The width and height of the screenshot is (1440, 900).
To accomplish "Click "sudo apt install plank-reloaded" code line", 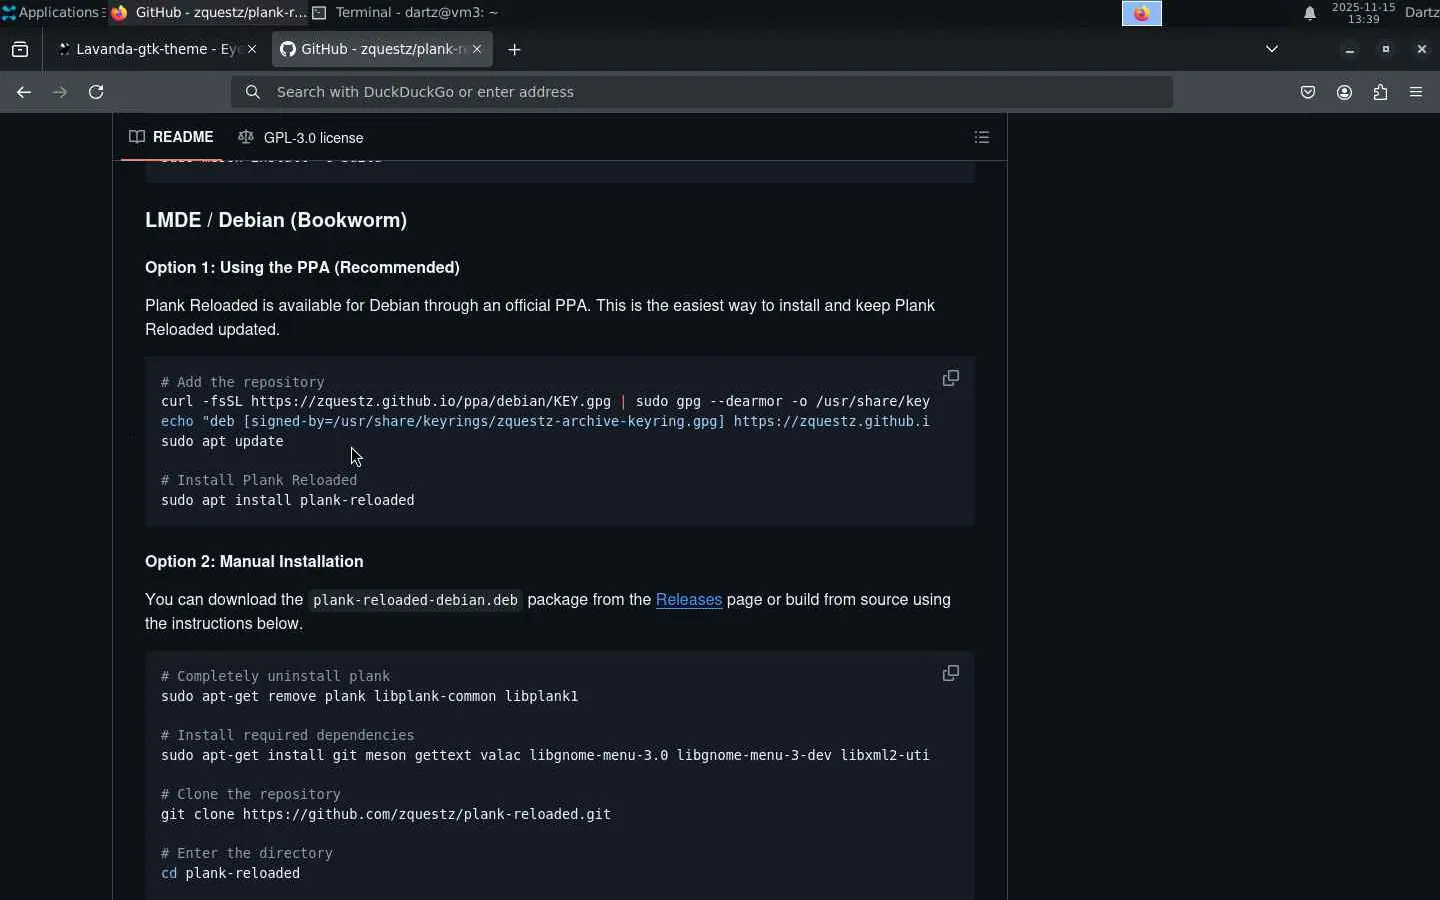I will tap(288, 500).
